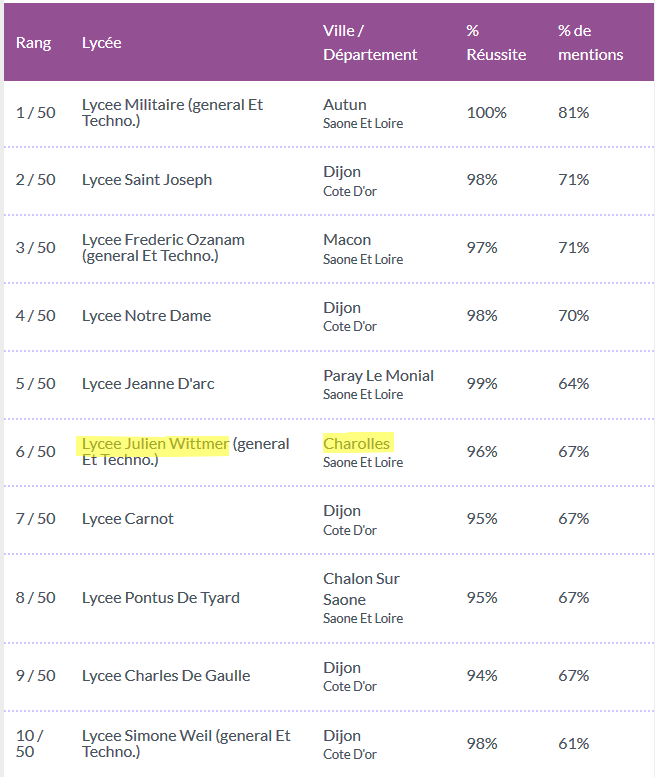Click the Rang column header
This screenshot has height=777, width=655.
point(33,43)
